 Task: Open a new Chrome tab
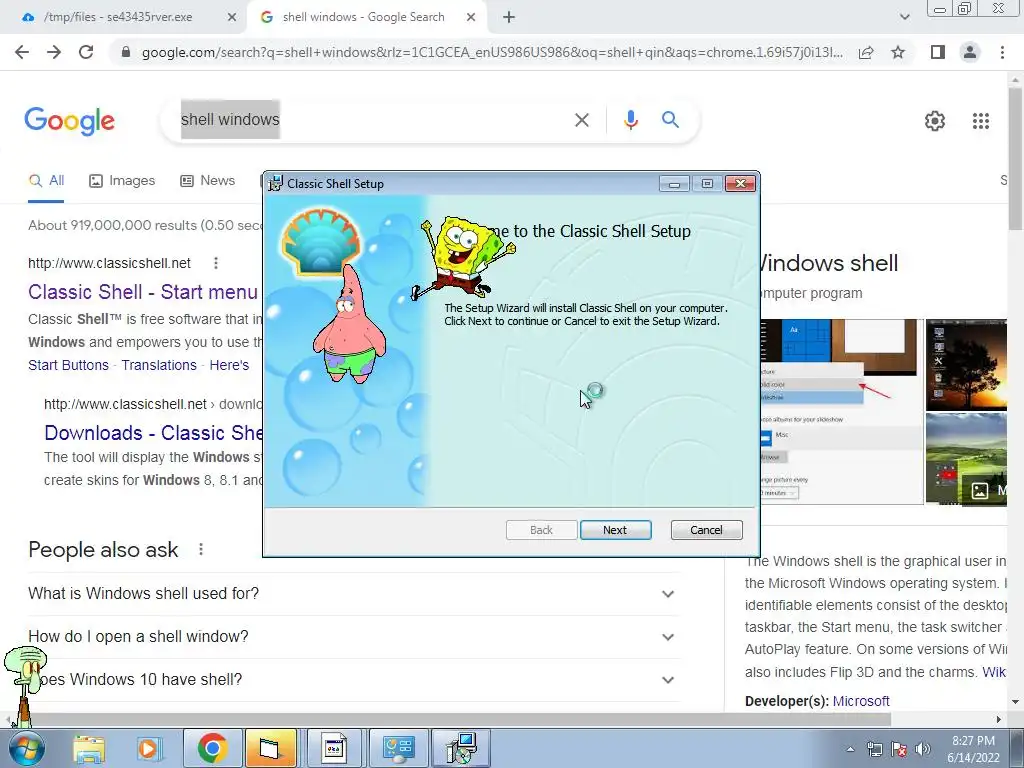(x=509, y=17)
